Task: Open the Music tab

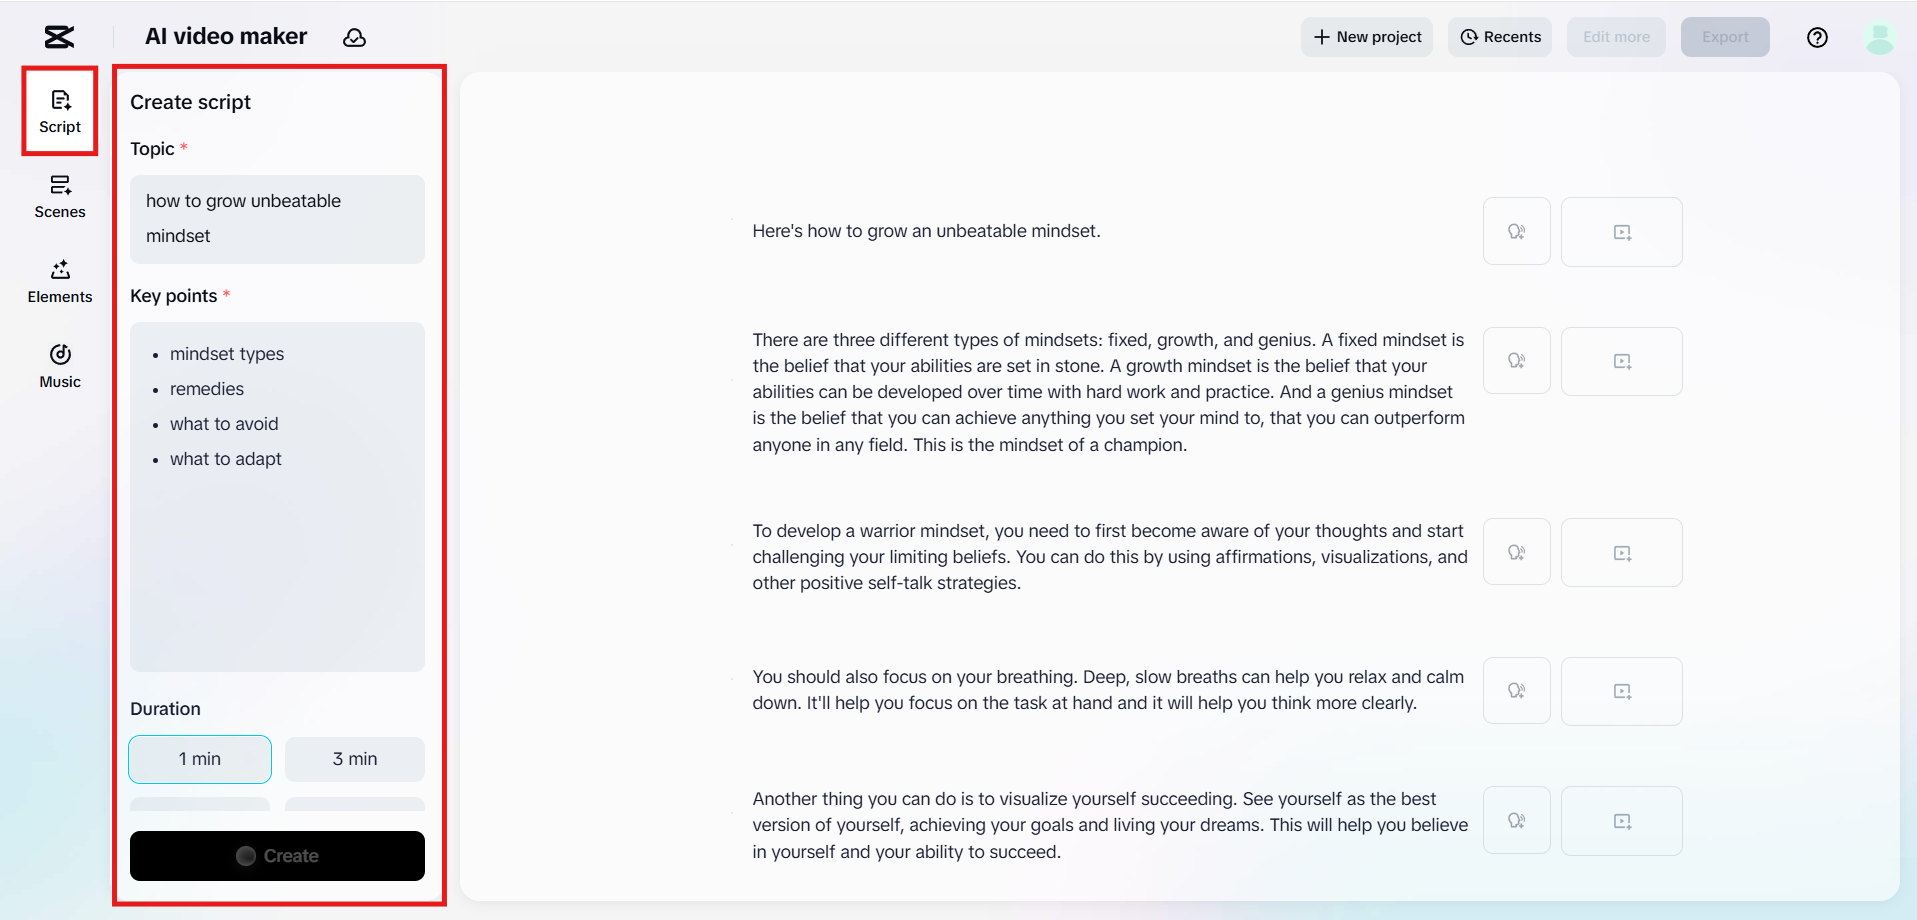Action: [60, 367]
